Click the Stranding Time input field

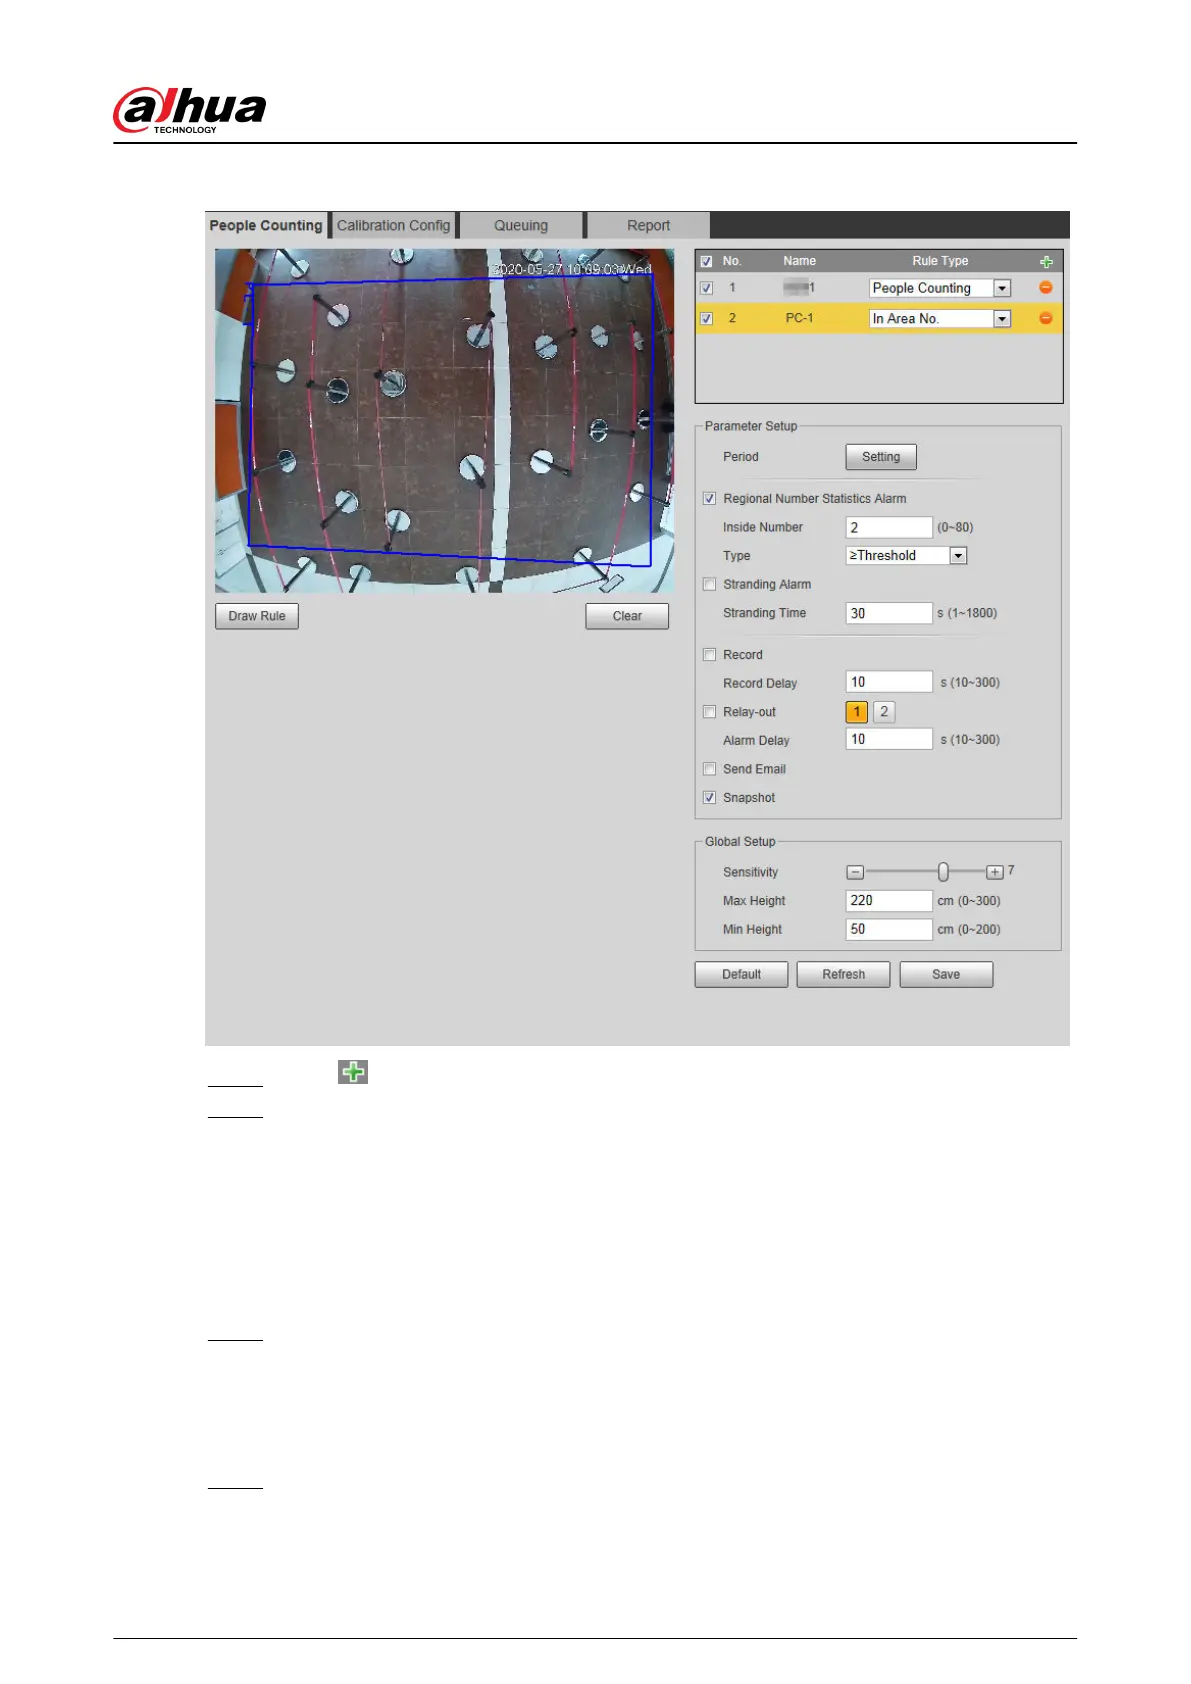click(889, 613)
